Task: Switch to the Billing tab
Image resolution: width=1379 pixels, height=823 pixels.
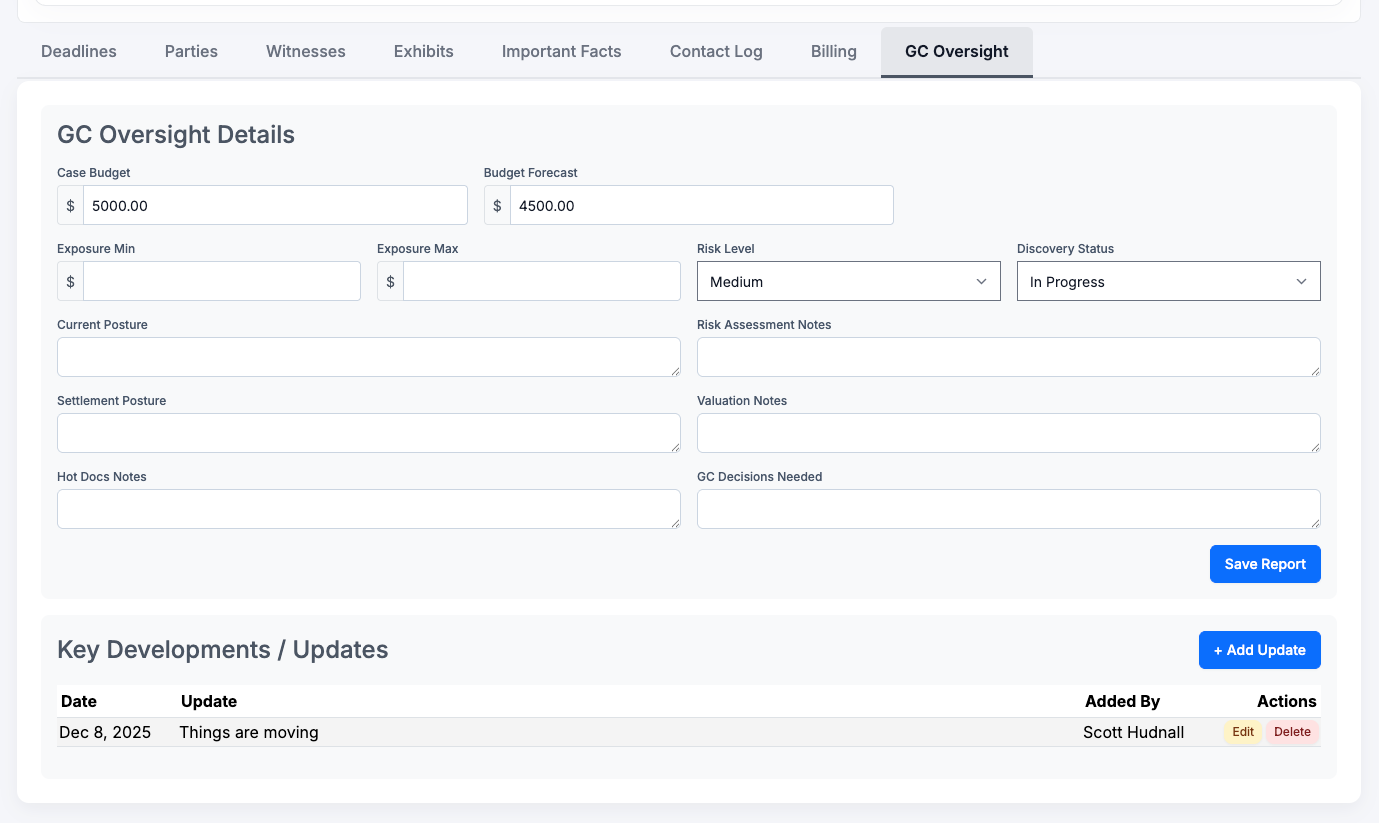Action: 833,51
